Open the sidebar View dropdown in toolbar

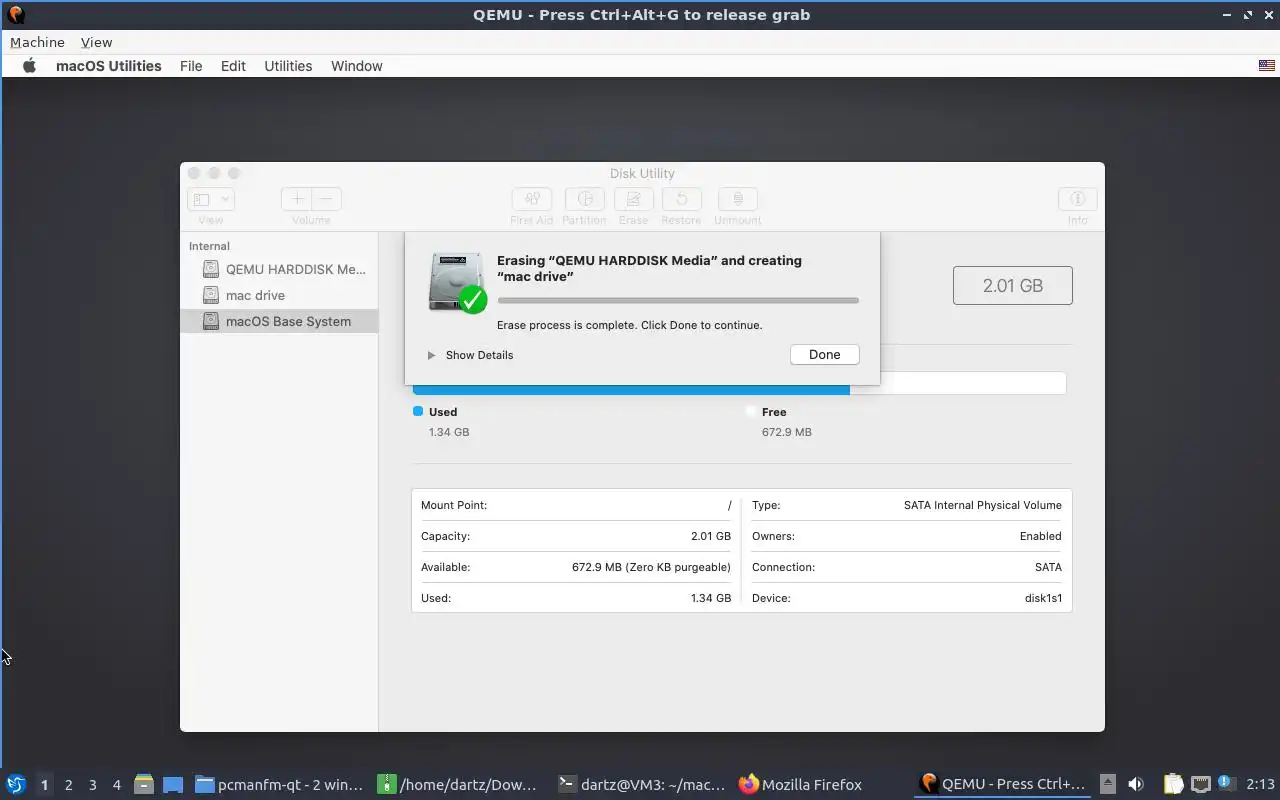[211, 199]
